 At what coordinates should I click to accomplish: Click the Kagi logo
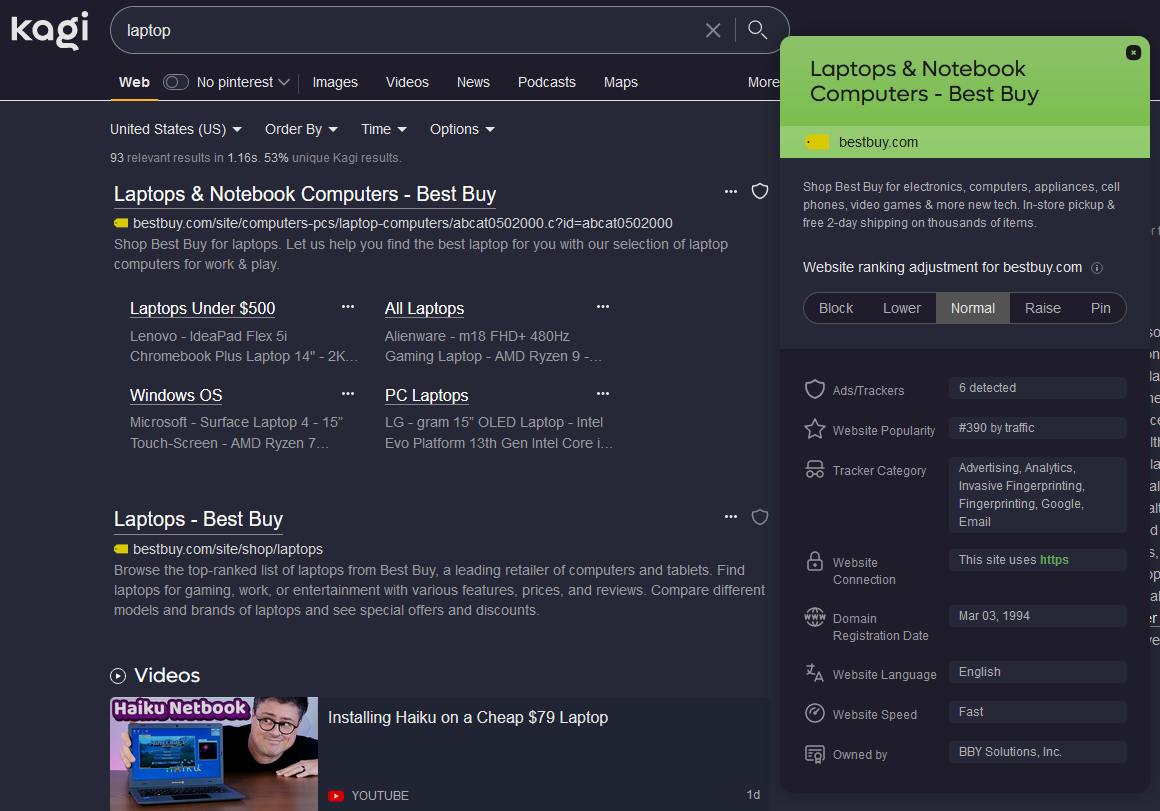(50, 30)
